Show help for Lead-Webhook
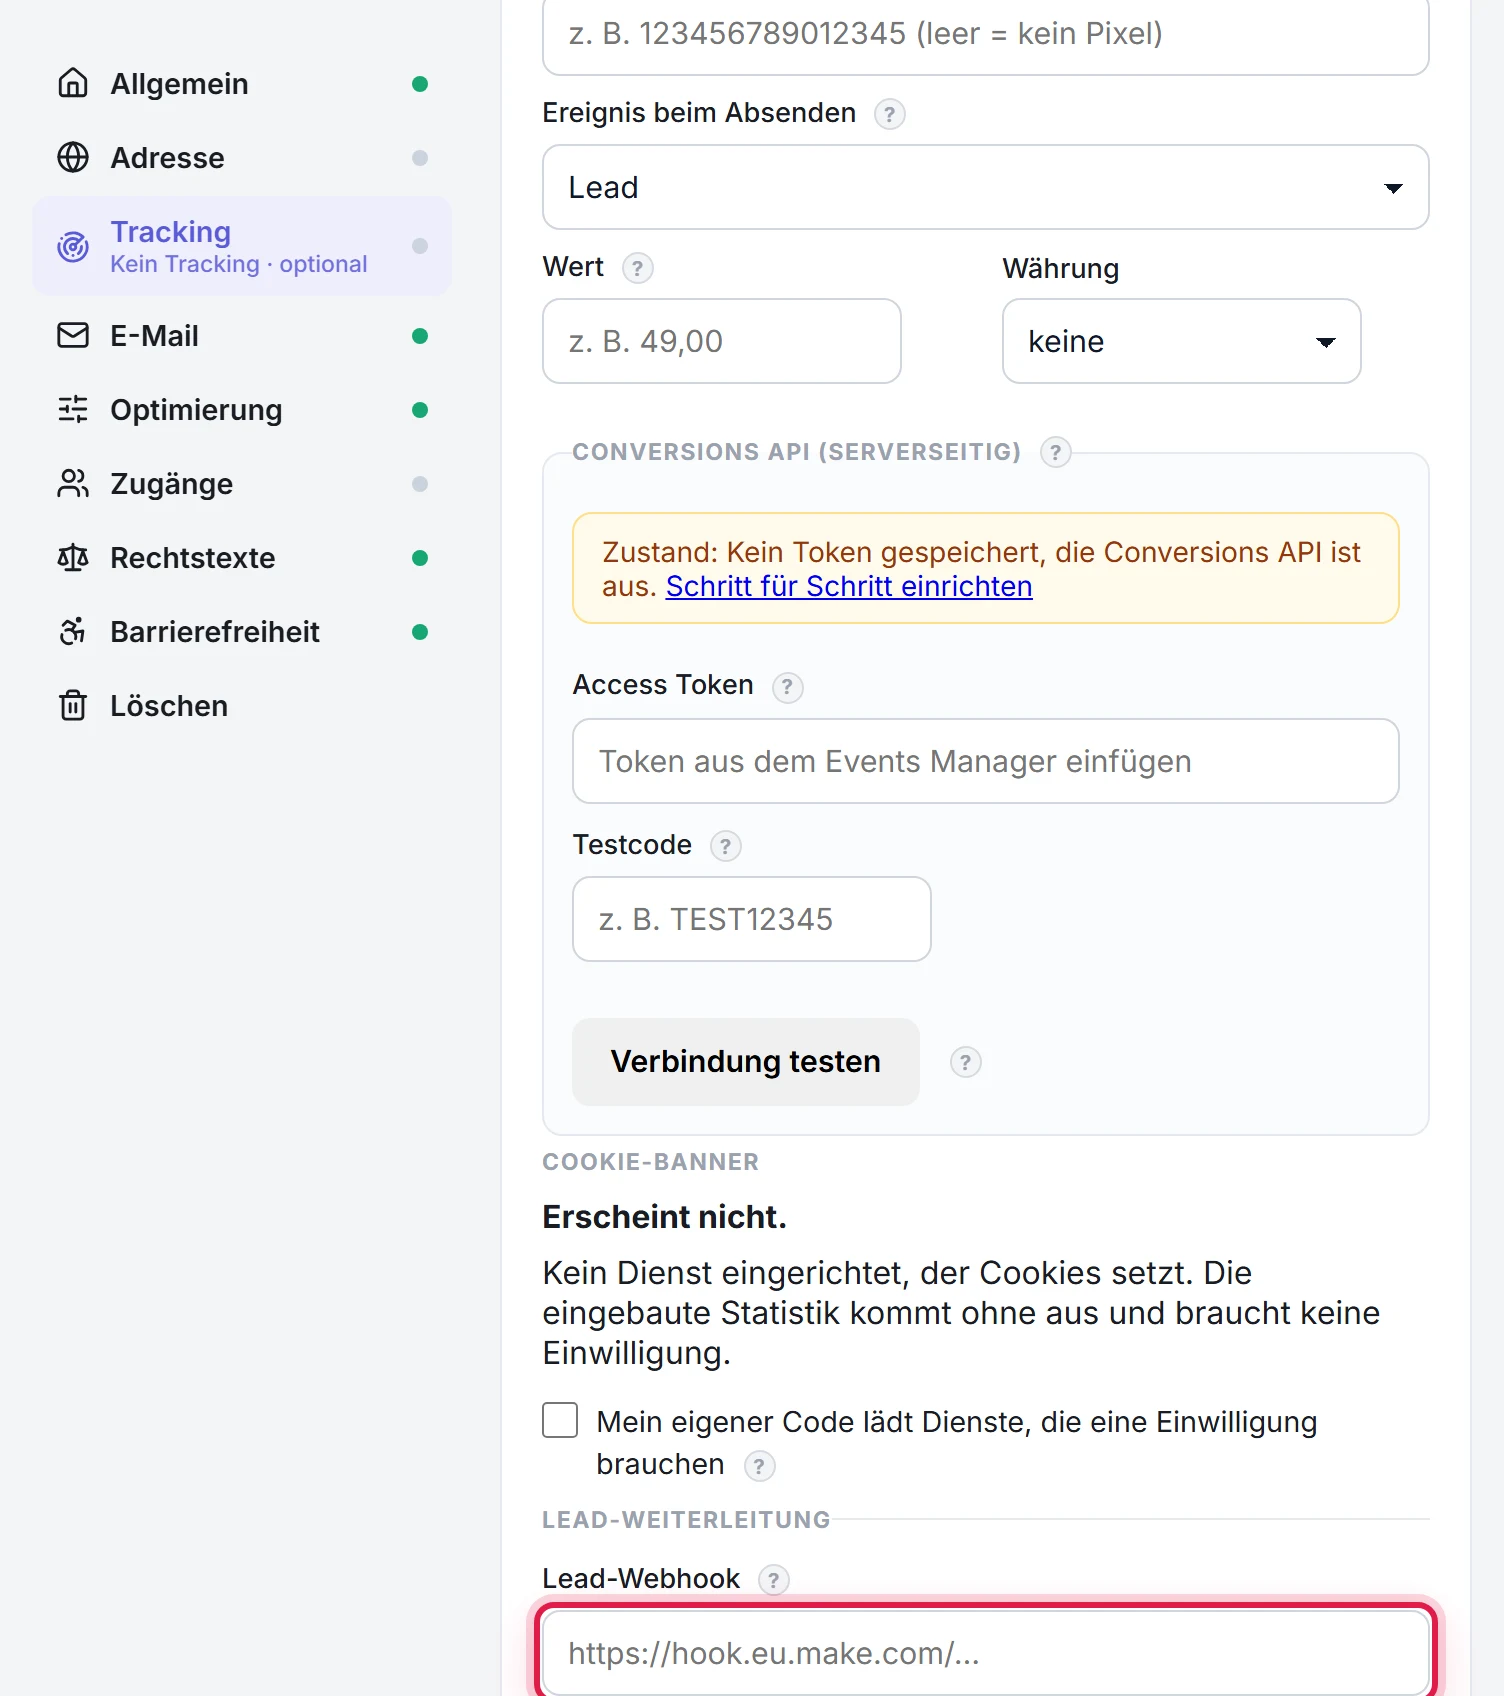1504x1696 pixels. click(x=773, y=1580)
